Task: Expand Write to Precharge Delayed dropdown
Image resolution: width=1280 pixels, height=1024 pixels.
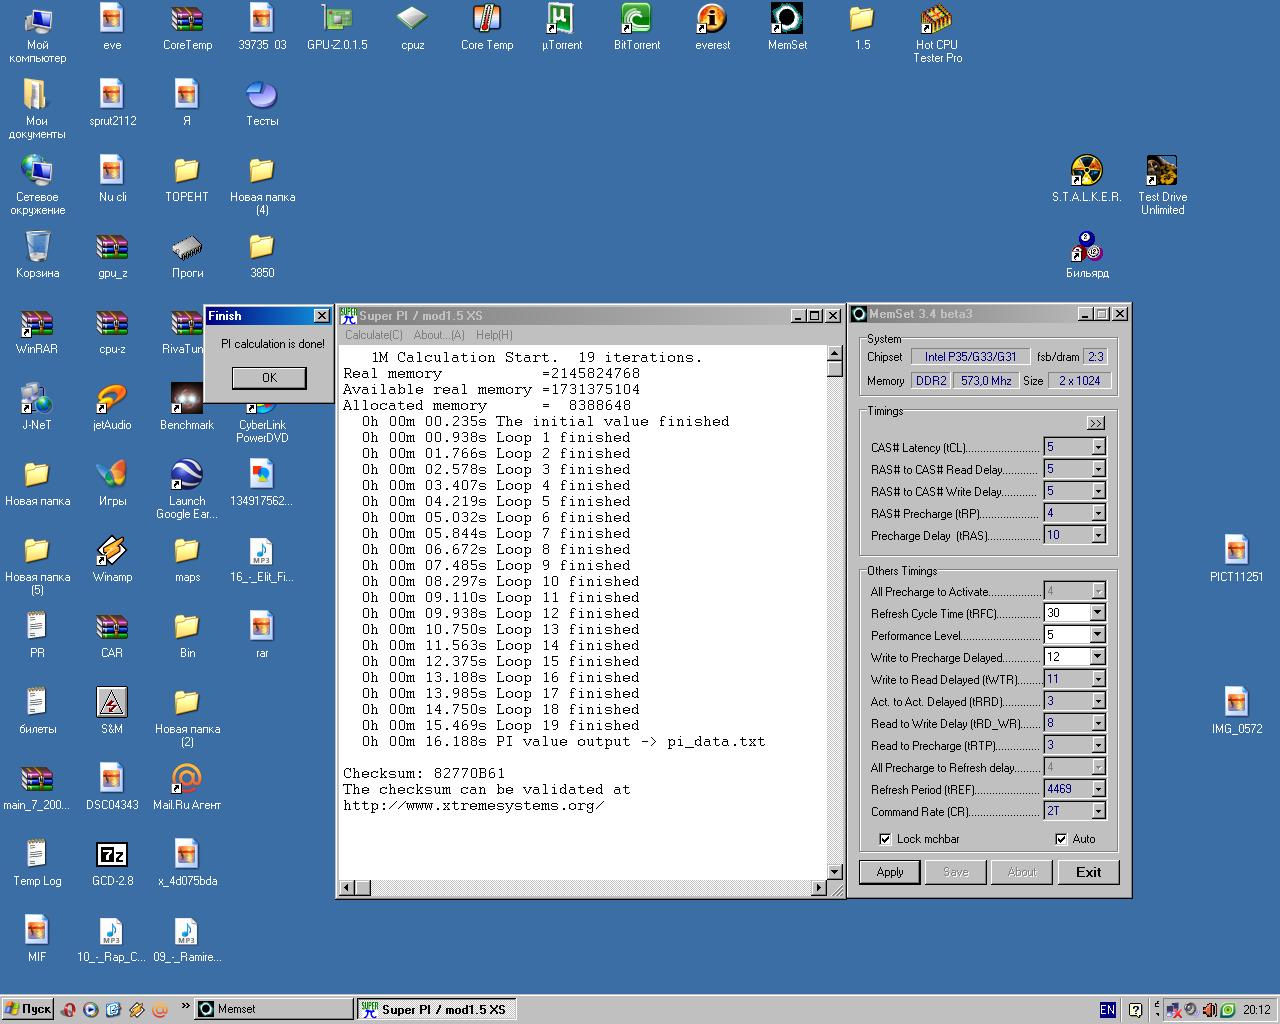Action: [x=1098, y=657]
